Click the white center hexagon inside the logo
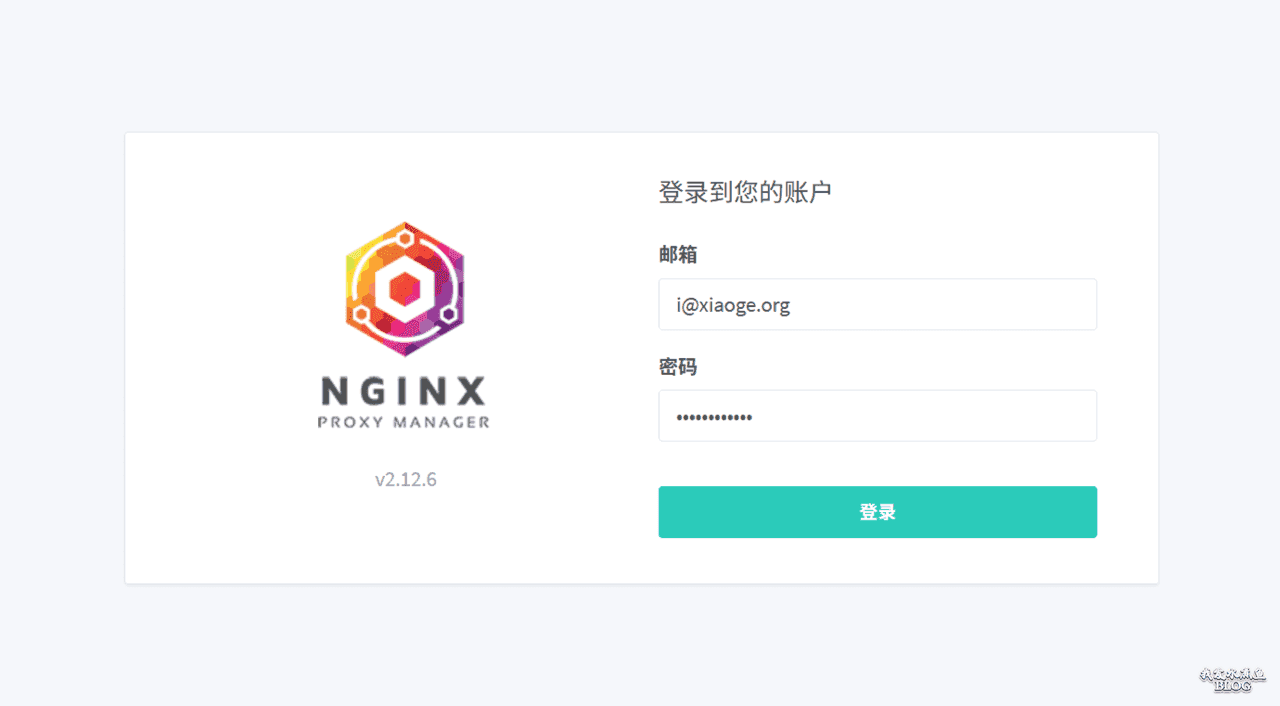This screenshot has height=706, width=1280. coord(404,290)
